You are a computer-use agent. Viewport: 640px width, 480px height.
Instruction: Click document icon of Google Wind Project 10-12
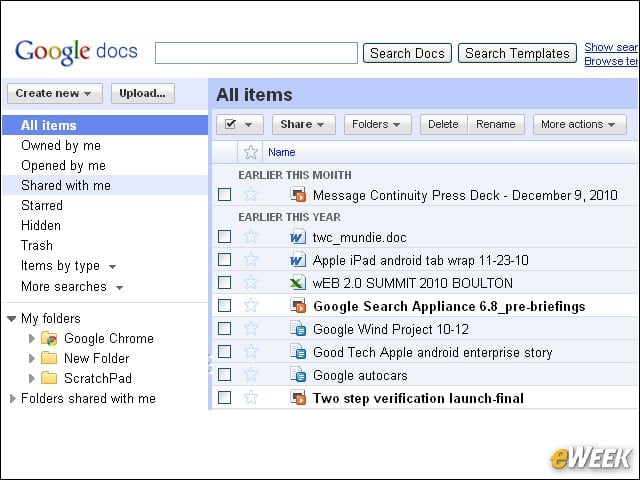click(x=298, y=329)
